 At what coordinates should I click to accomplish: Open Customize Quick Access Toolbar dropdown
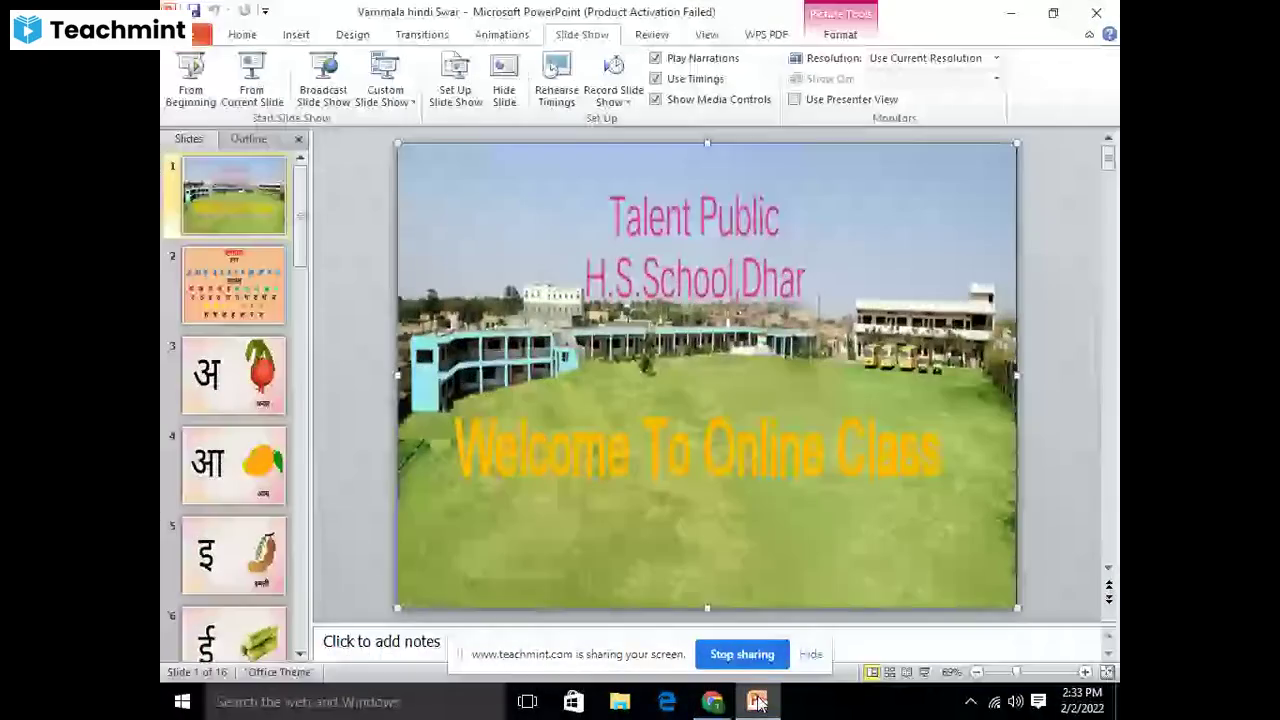click(265, 11)
